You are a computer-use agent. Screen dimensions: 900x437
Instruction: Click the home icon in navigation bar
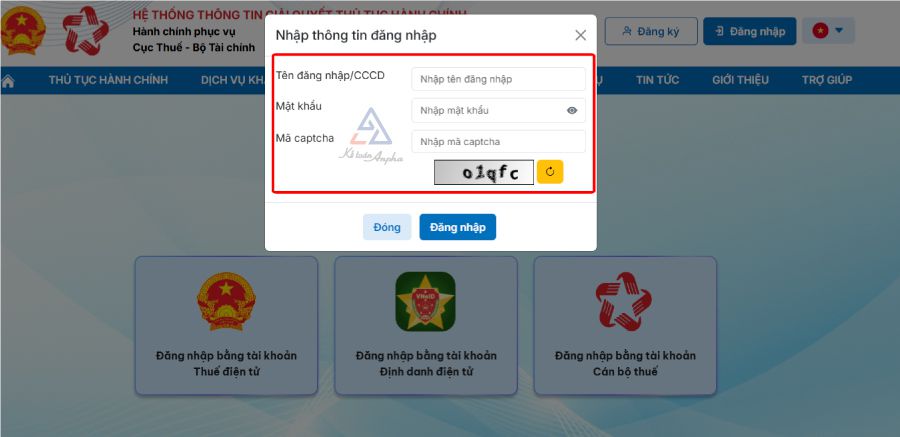point(8,81)
